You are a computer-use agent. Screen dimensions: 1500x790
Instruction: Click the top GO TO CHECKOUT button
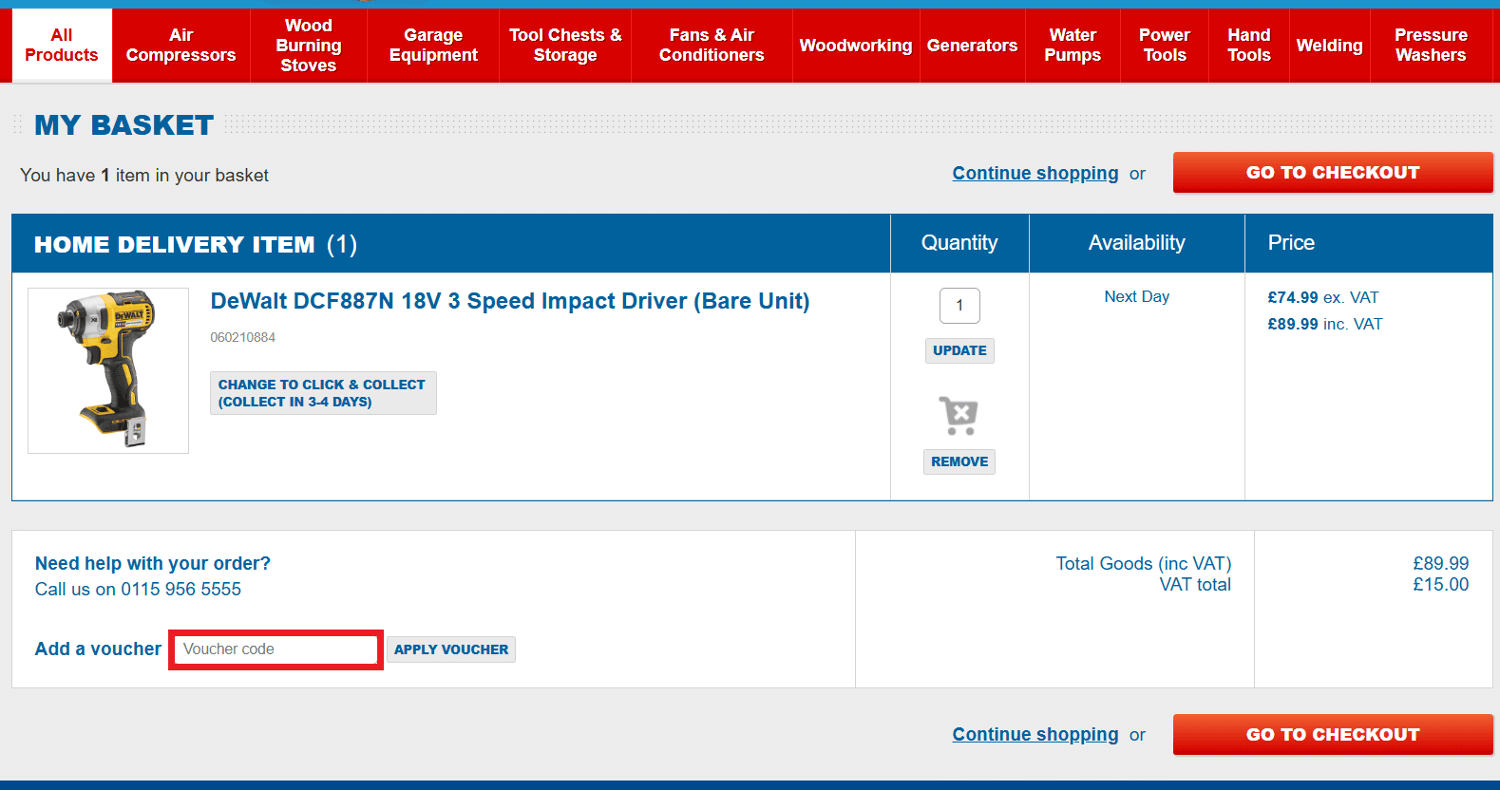pos(1333,172)
